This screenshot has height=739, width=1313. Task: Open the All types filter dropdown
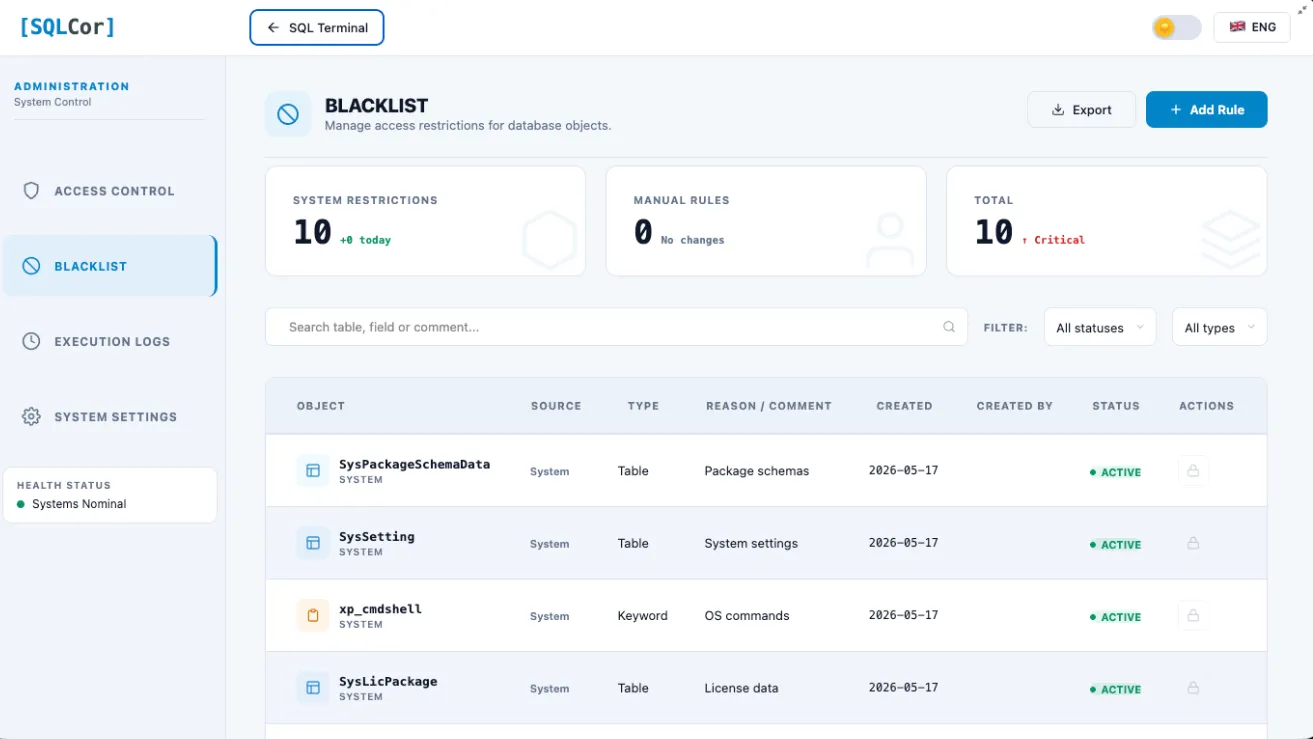click(1219, 327)
